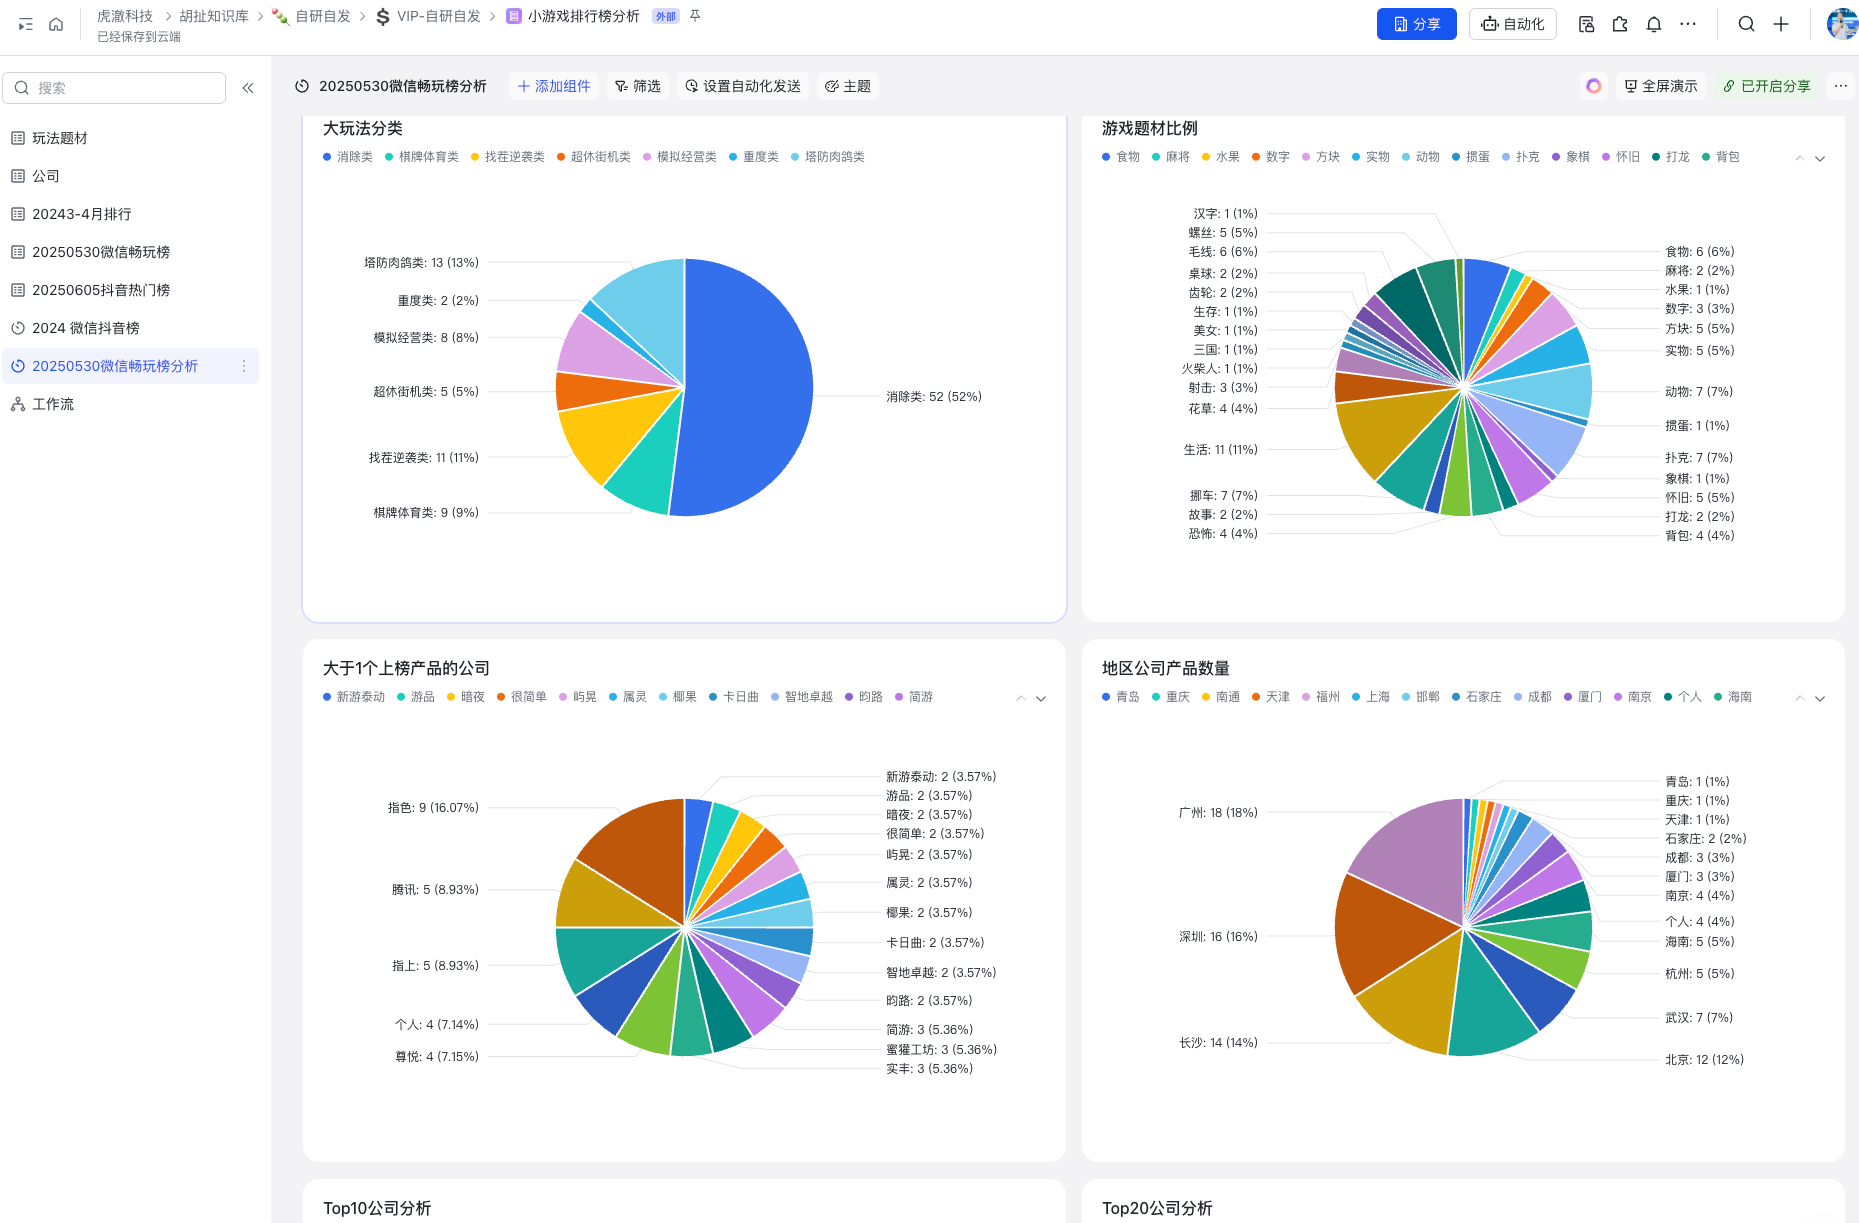Open the 筛选 filter option
The height and width of the screenshot is (1223, 1859).
(638, 86)
